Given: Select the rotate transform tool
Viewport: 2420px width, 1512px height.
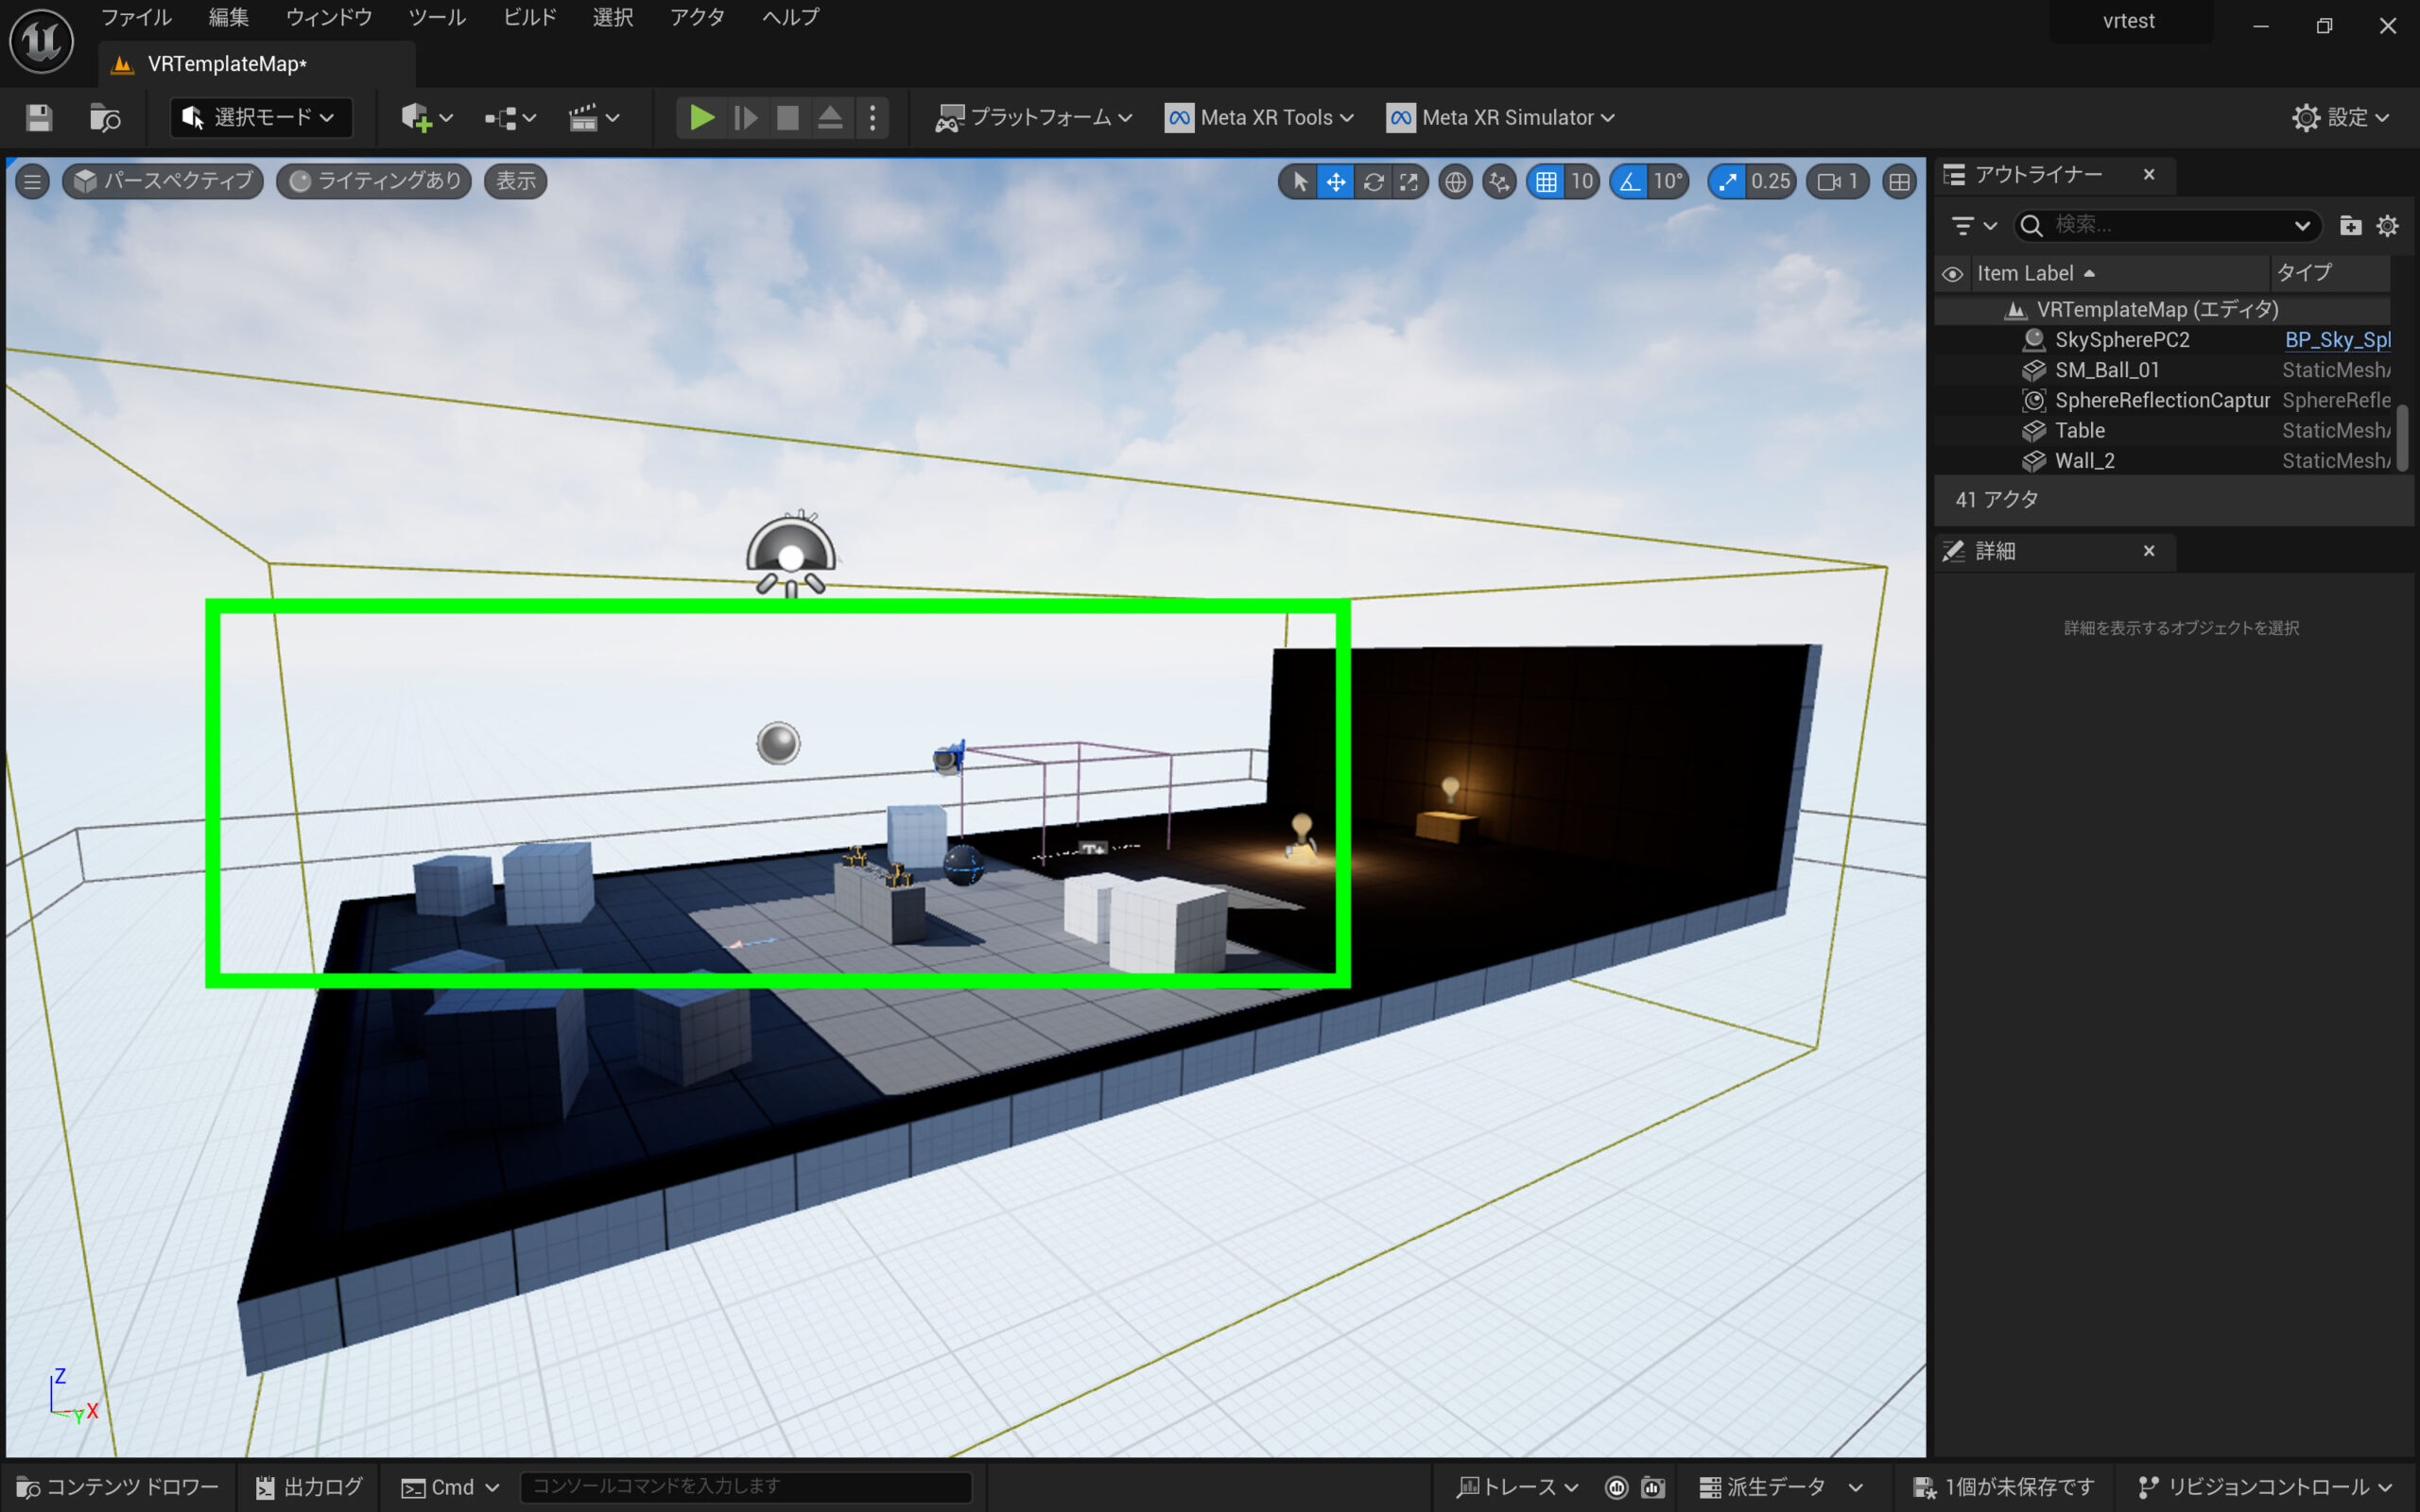Looking at the screenshot, I should pyautogui.click(x=1374, y=181).
